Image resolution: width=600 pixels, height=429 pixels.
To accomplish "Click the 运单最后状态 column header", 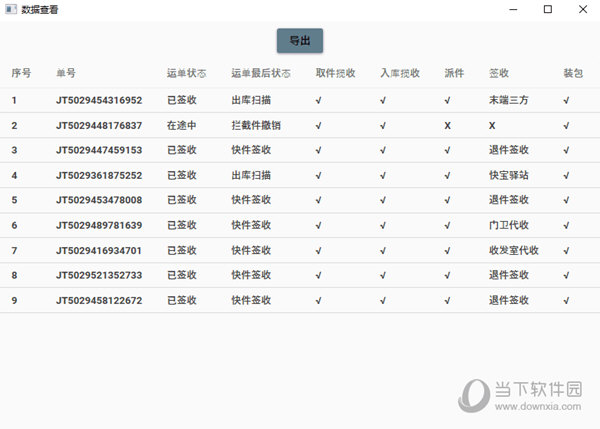I will 261,73.
